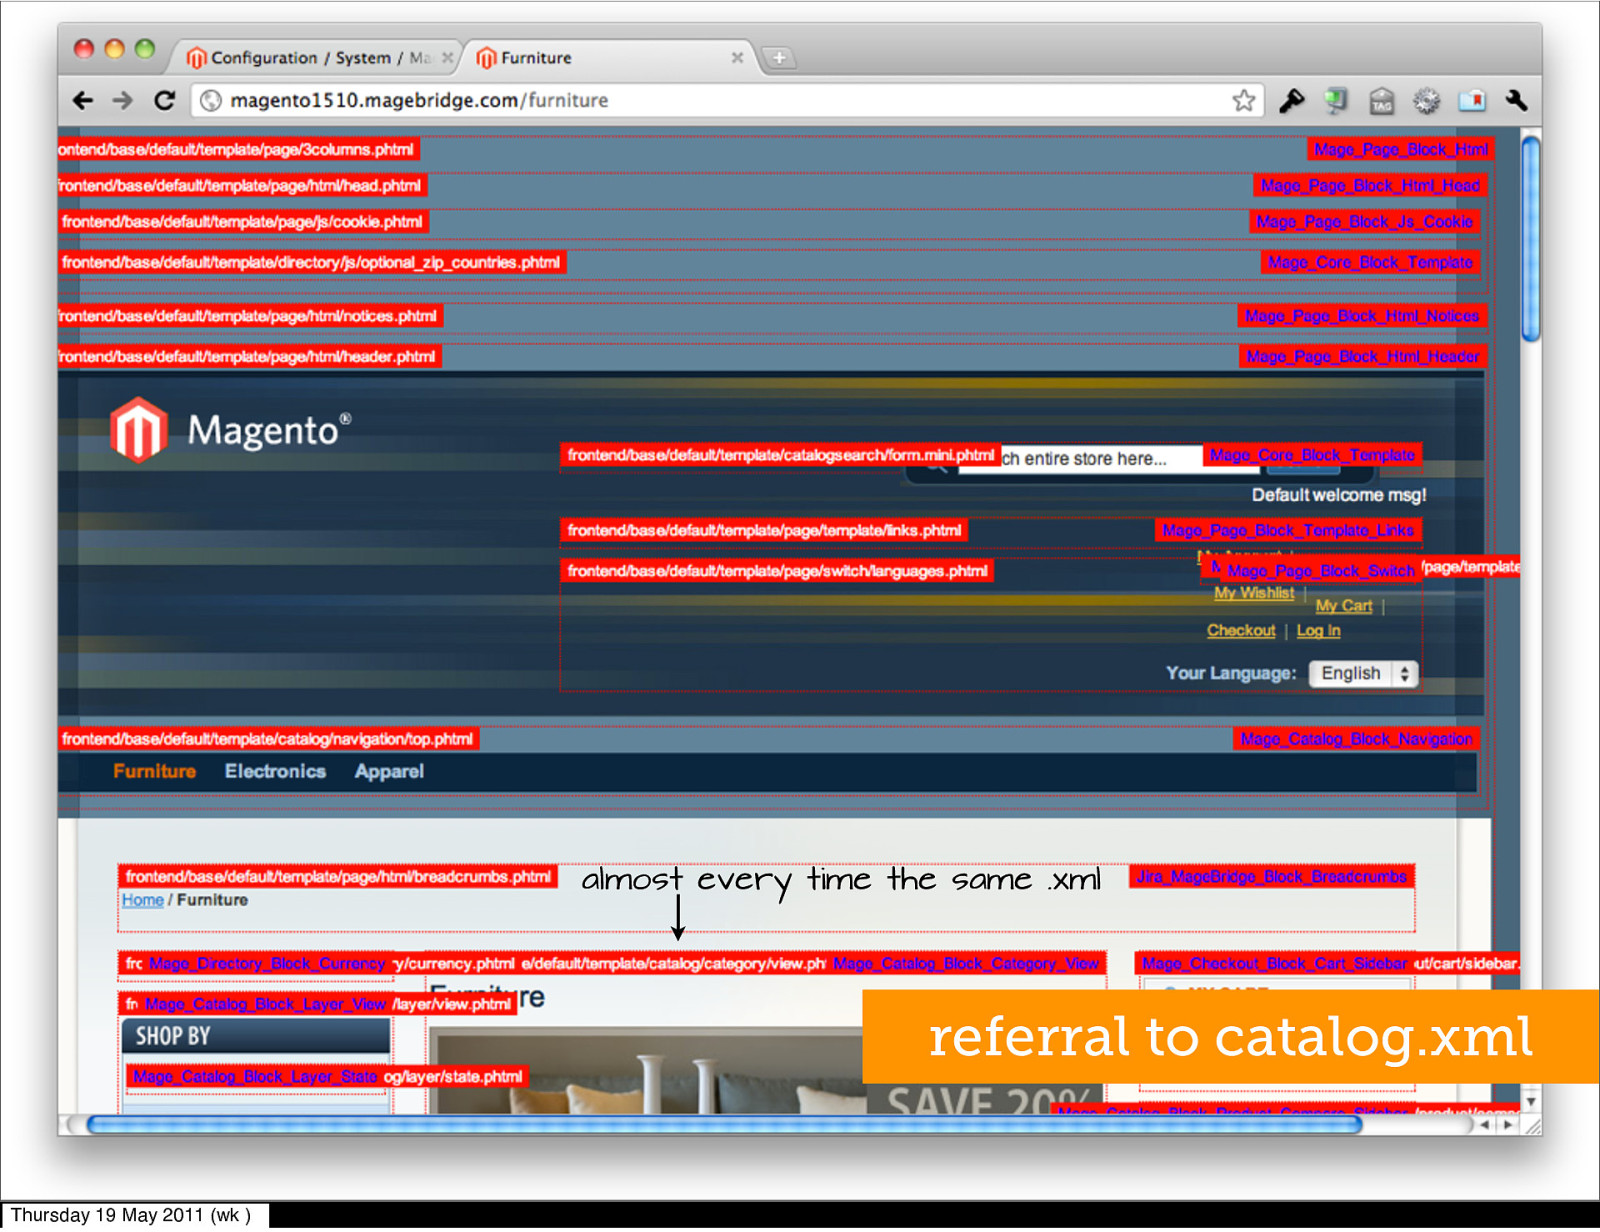Click the scroll right arrow of horizontal scrollbar
The width and height of the screenshot is (1600, 1232).
point(1509,1125)
